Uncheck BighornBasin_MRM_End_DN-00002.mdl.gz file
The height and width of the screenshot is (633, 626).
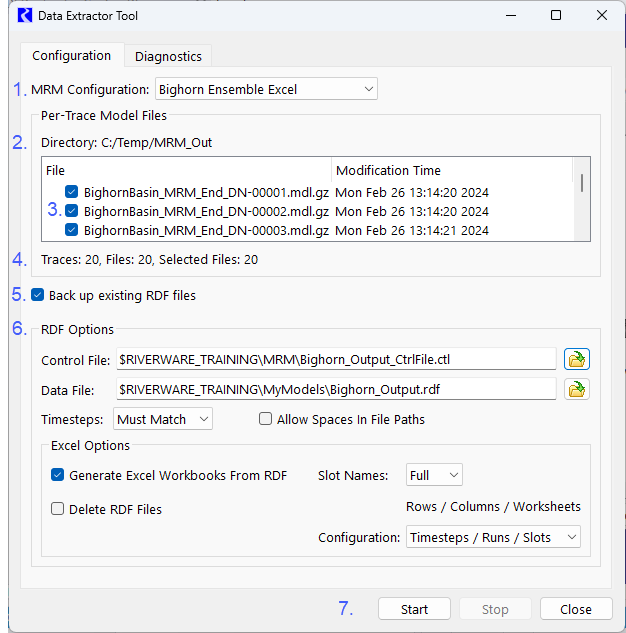71,211
